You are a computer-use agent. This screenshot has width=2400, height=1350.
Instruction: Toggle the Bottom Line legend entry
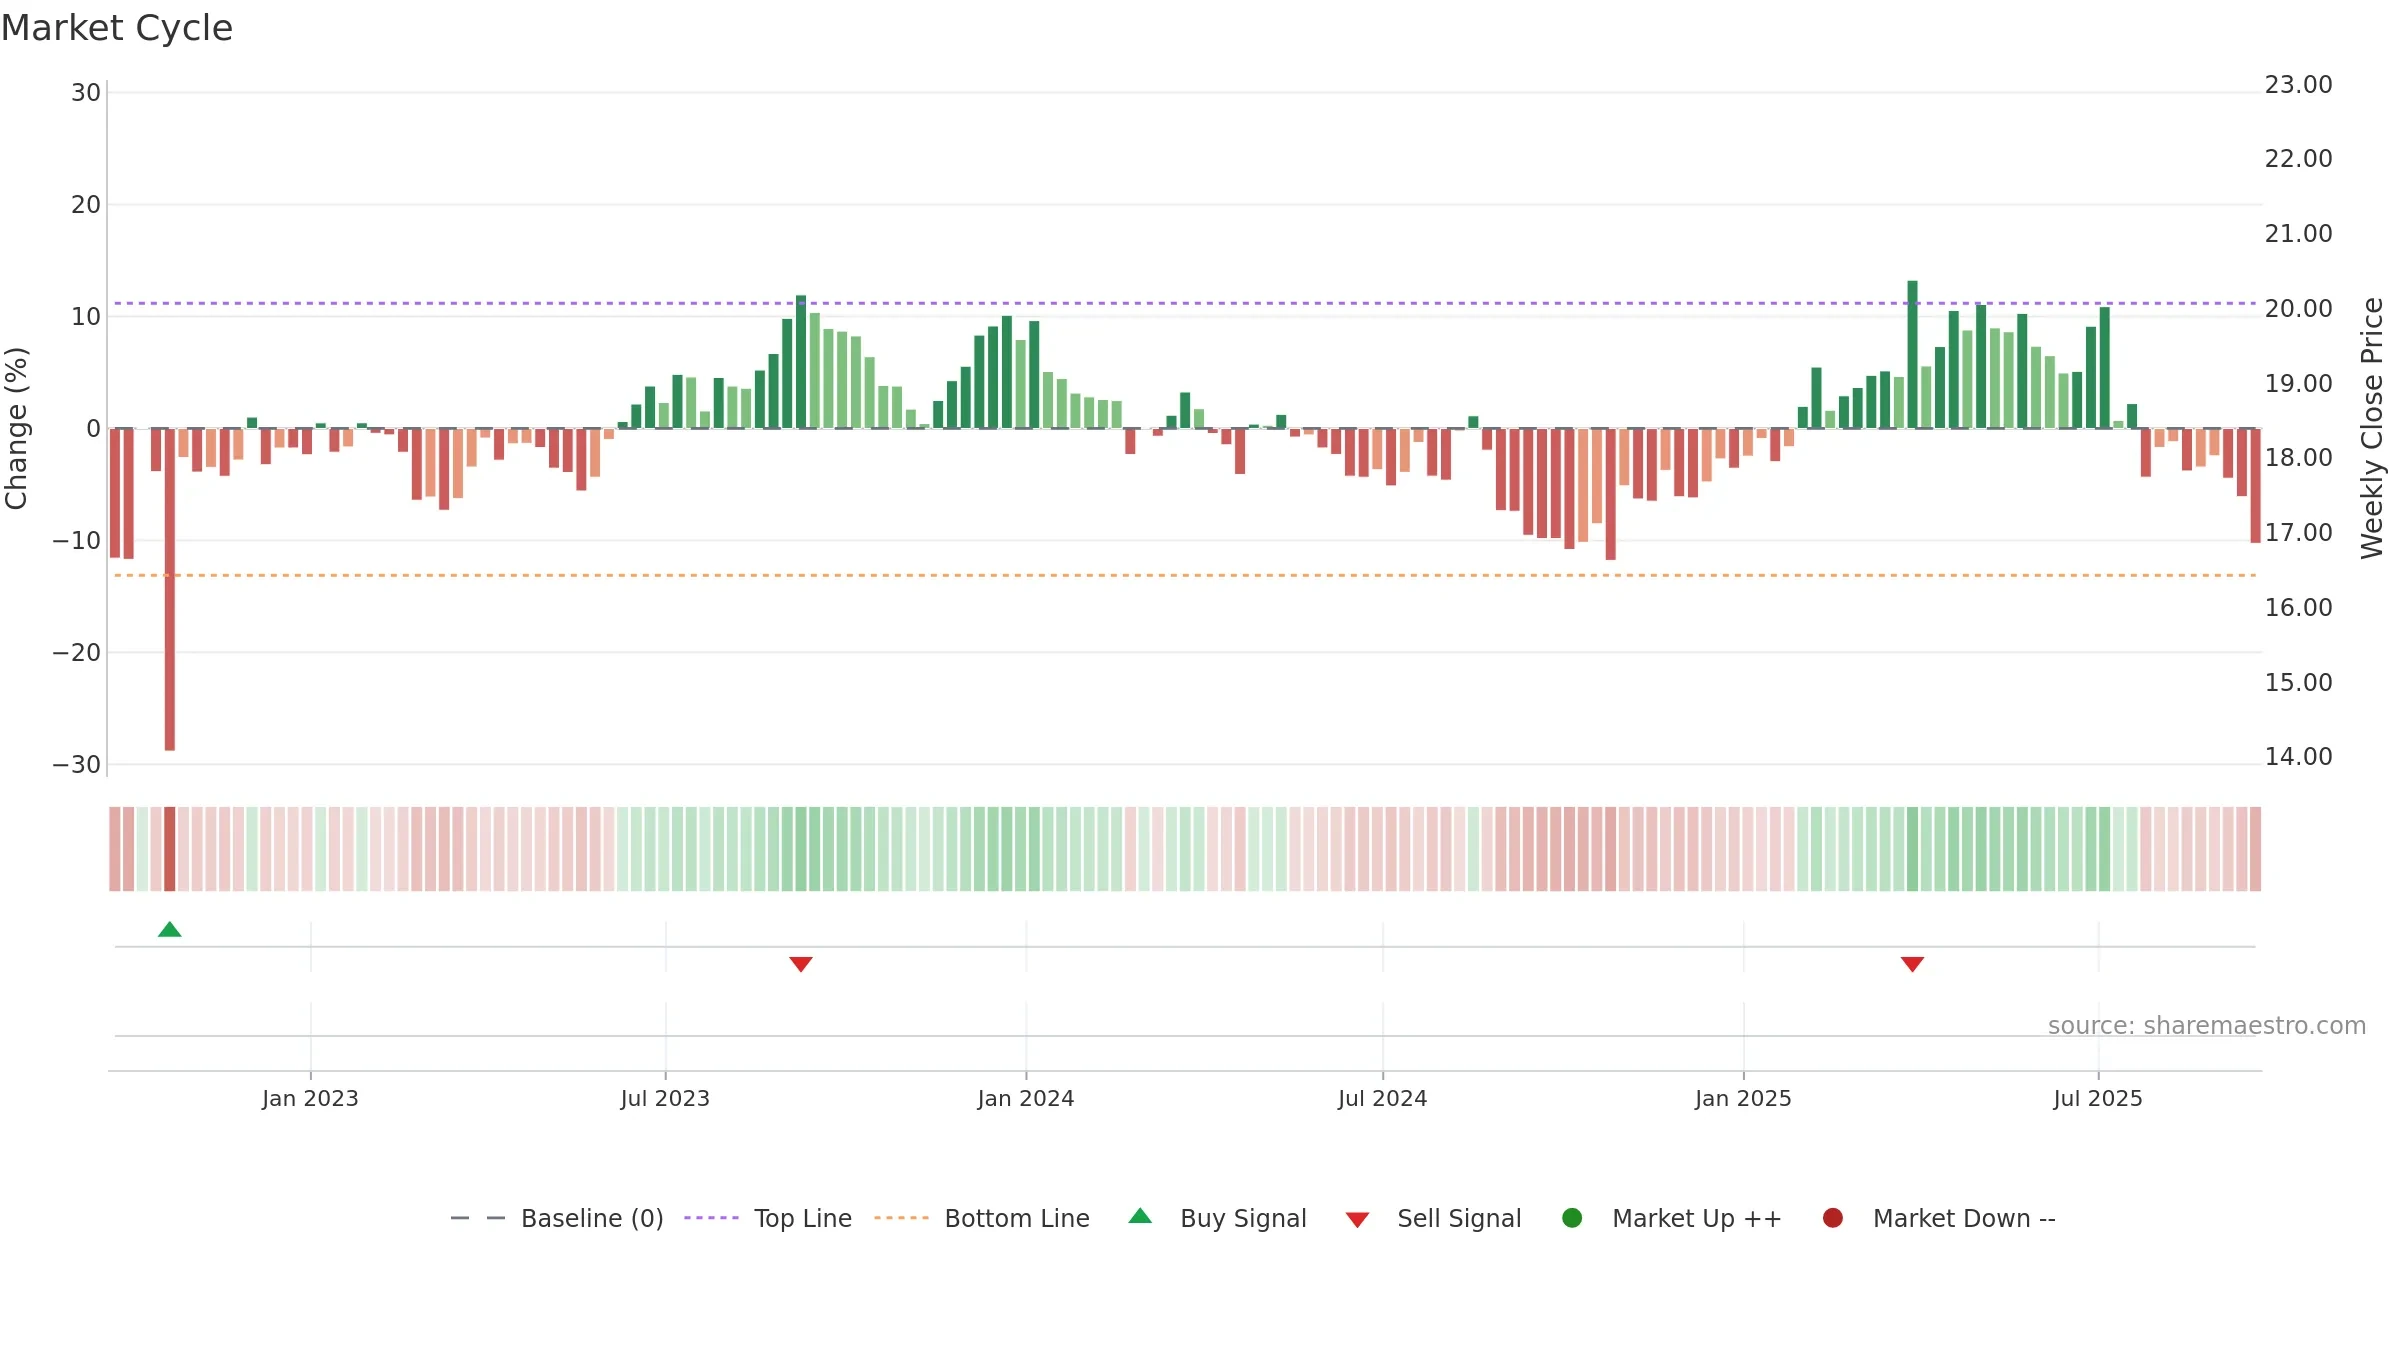click(982, 1218)
